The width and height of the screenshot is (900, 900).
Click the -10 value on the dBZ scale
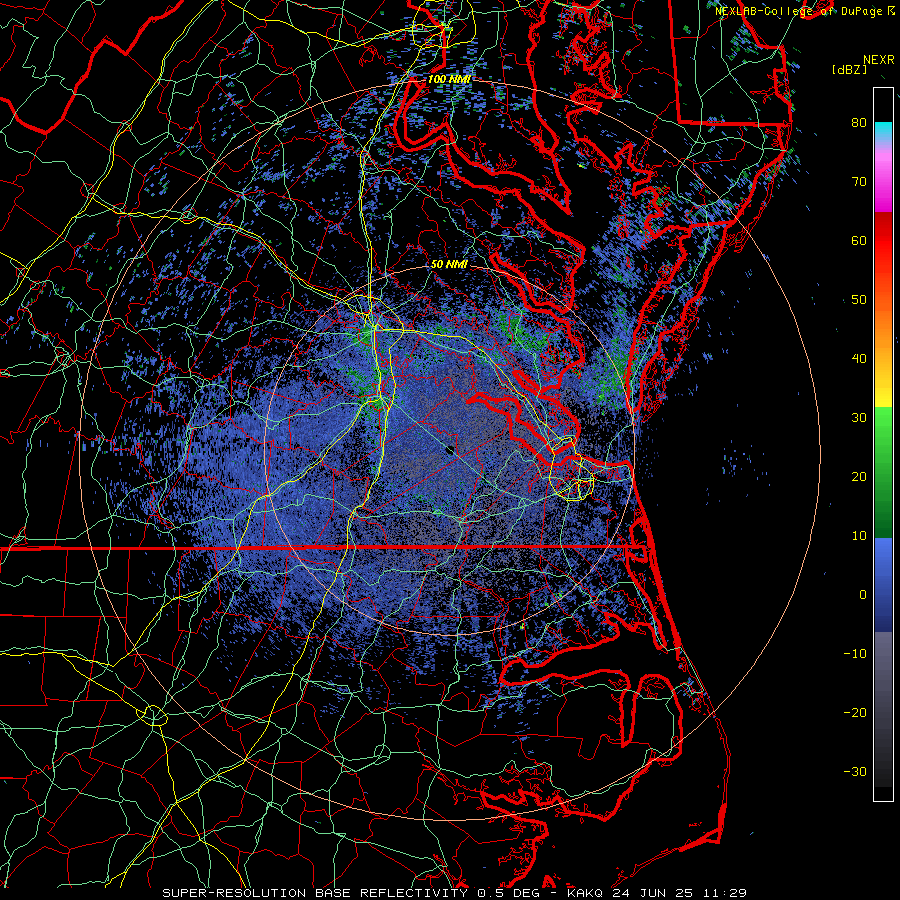855,654
